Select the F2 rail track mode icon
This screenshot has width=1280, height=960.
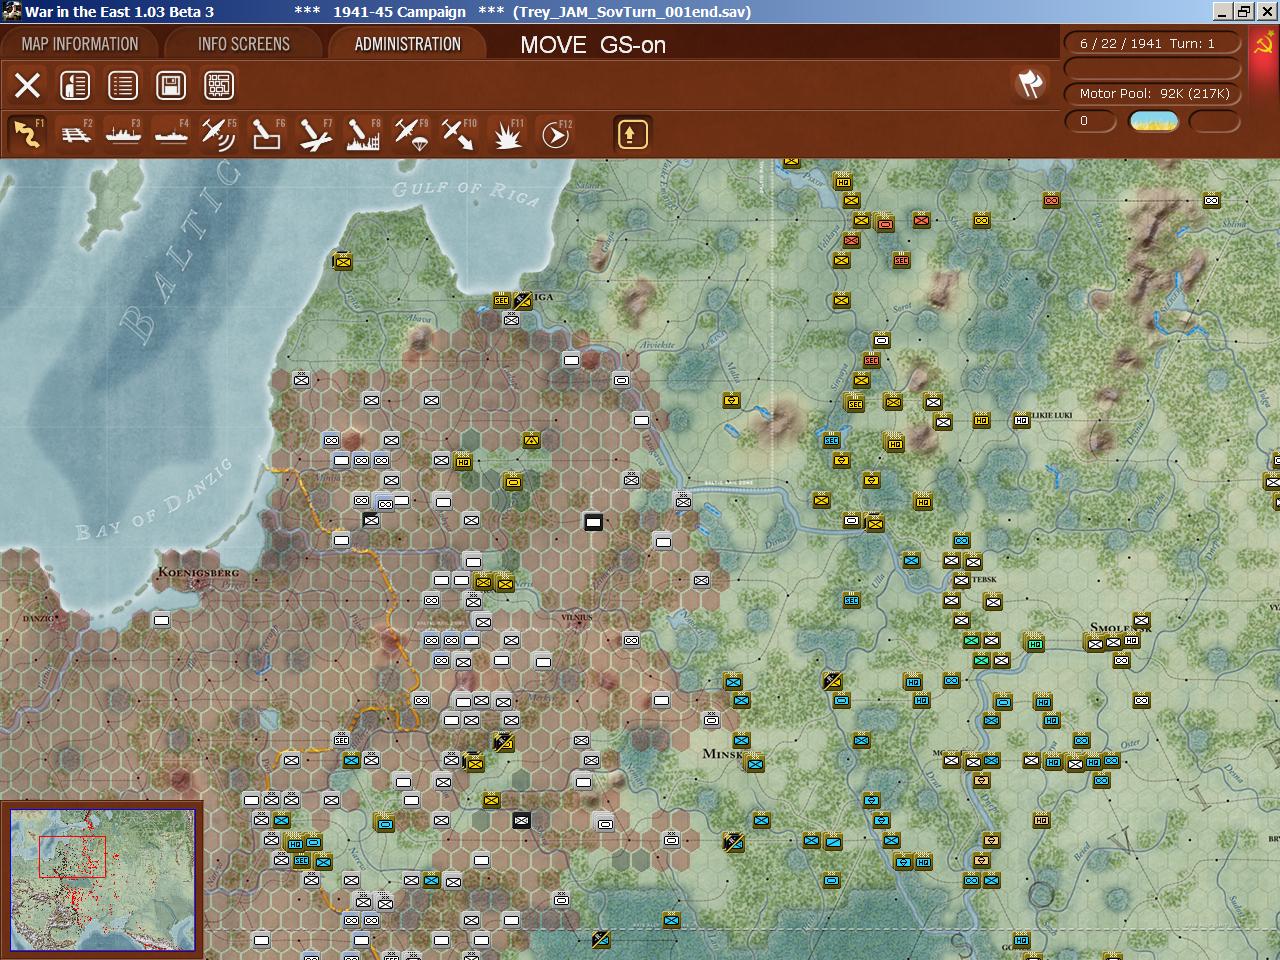75,134
